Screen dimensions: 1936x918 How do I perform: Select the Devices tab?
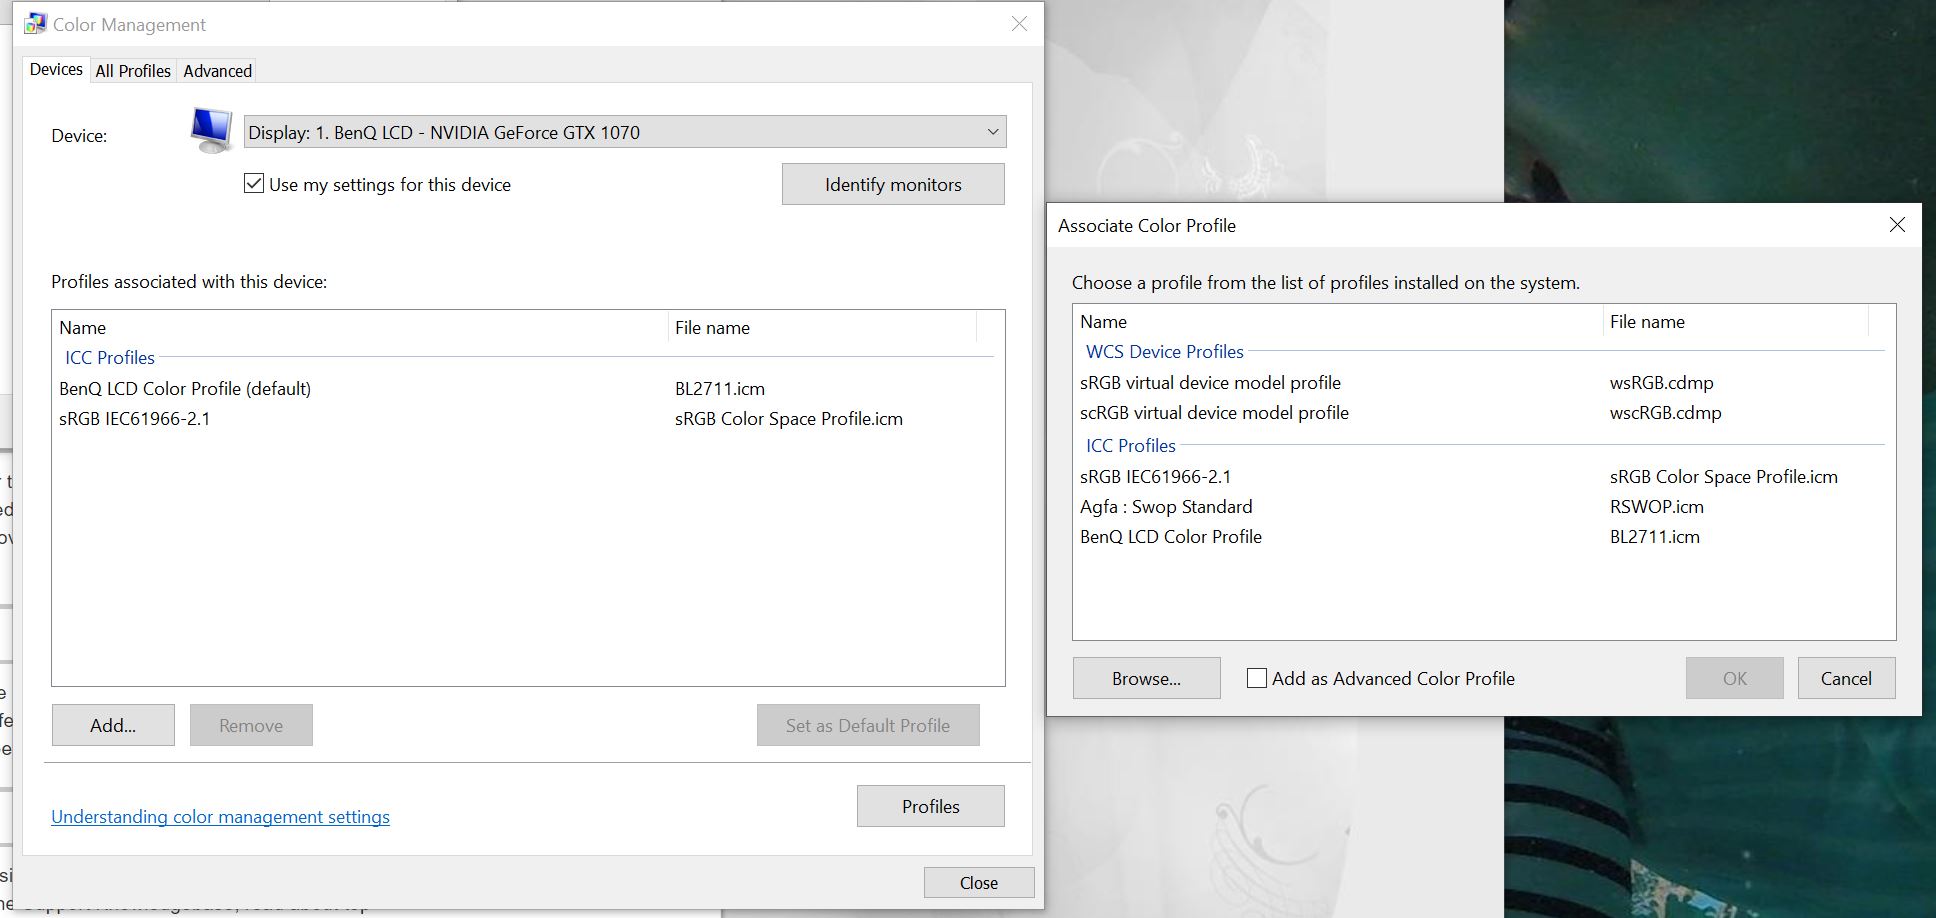tap(56, 69)
